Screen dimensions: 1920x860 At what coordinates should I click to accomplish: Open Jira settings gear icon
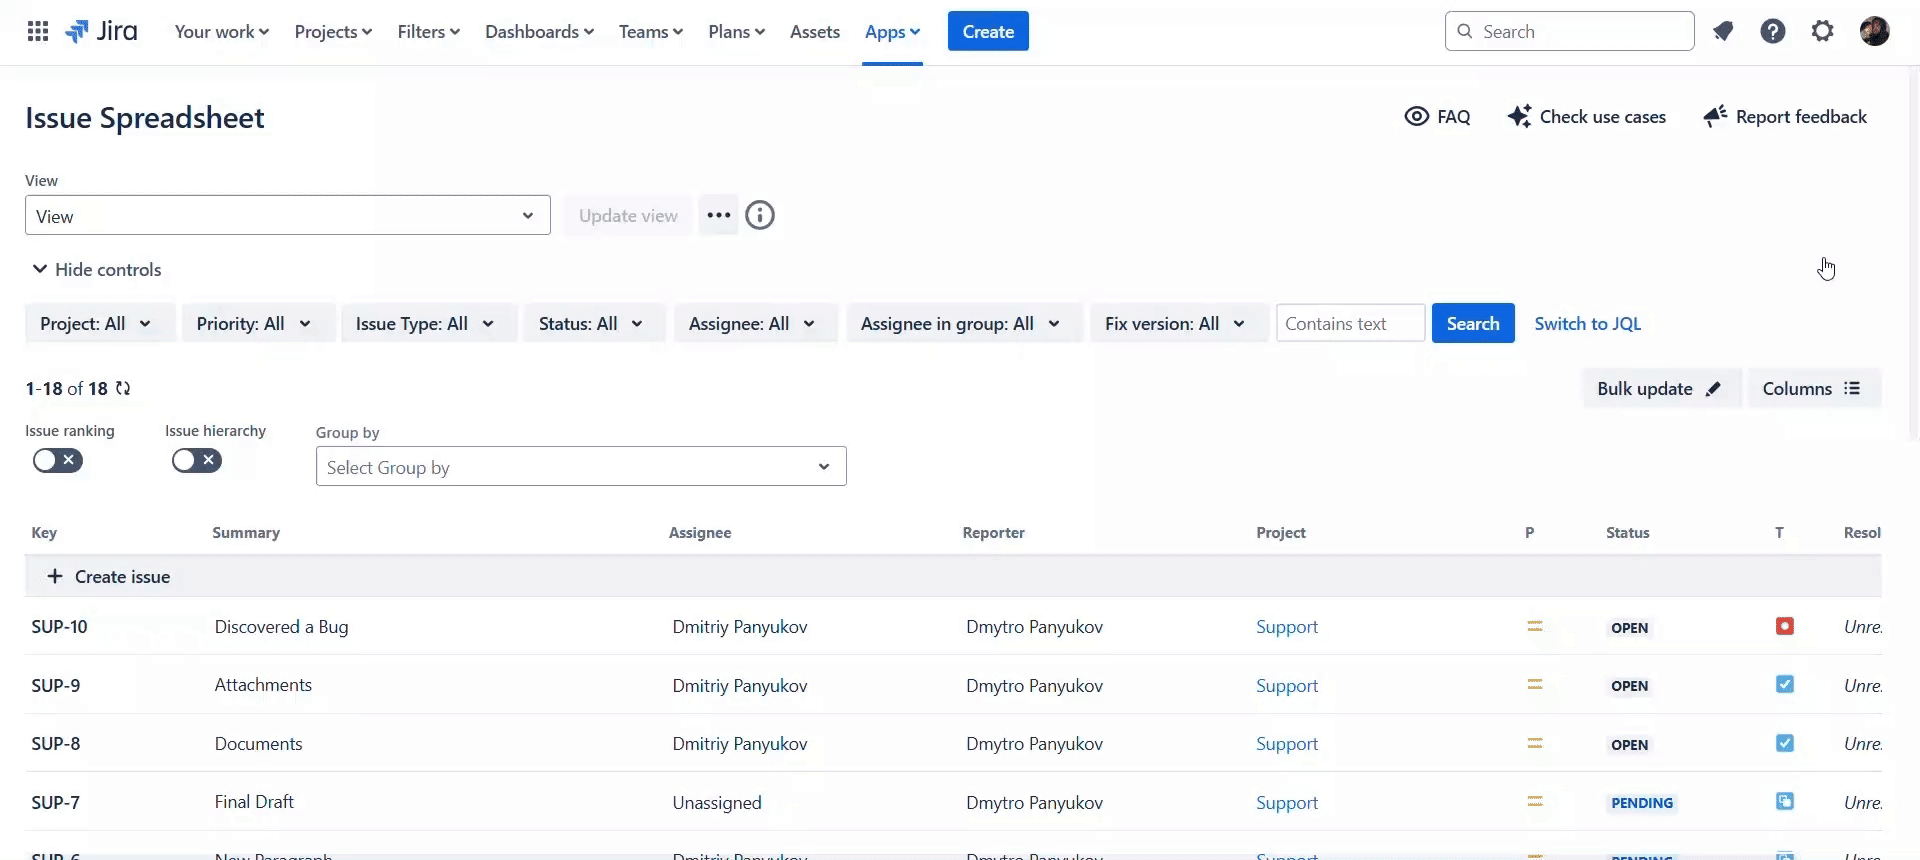click(1822, 32)
